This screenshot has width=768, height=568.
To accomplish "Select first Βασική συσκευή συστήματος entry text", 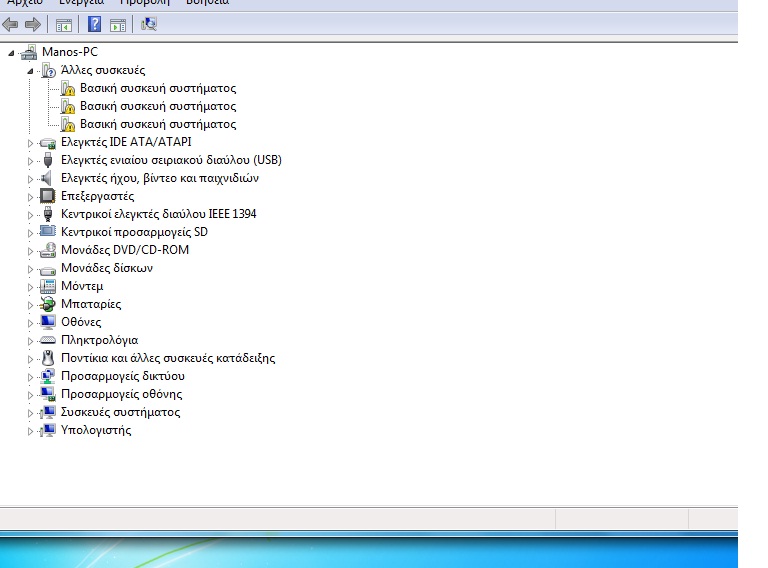I will 158,88.
